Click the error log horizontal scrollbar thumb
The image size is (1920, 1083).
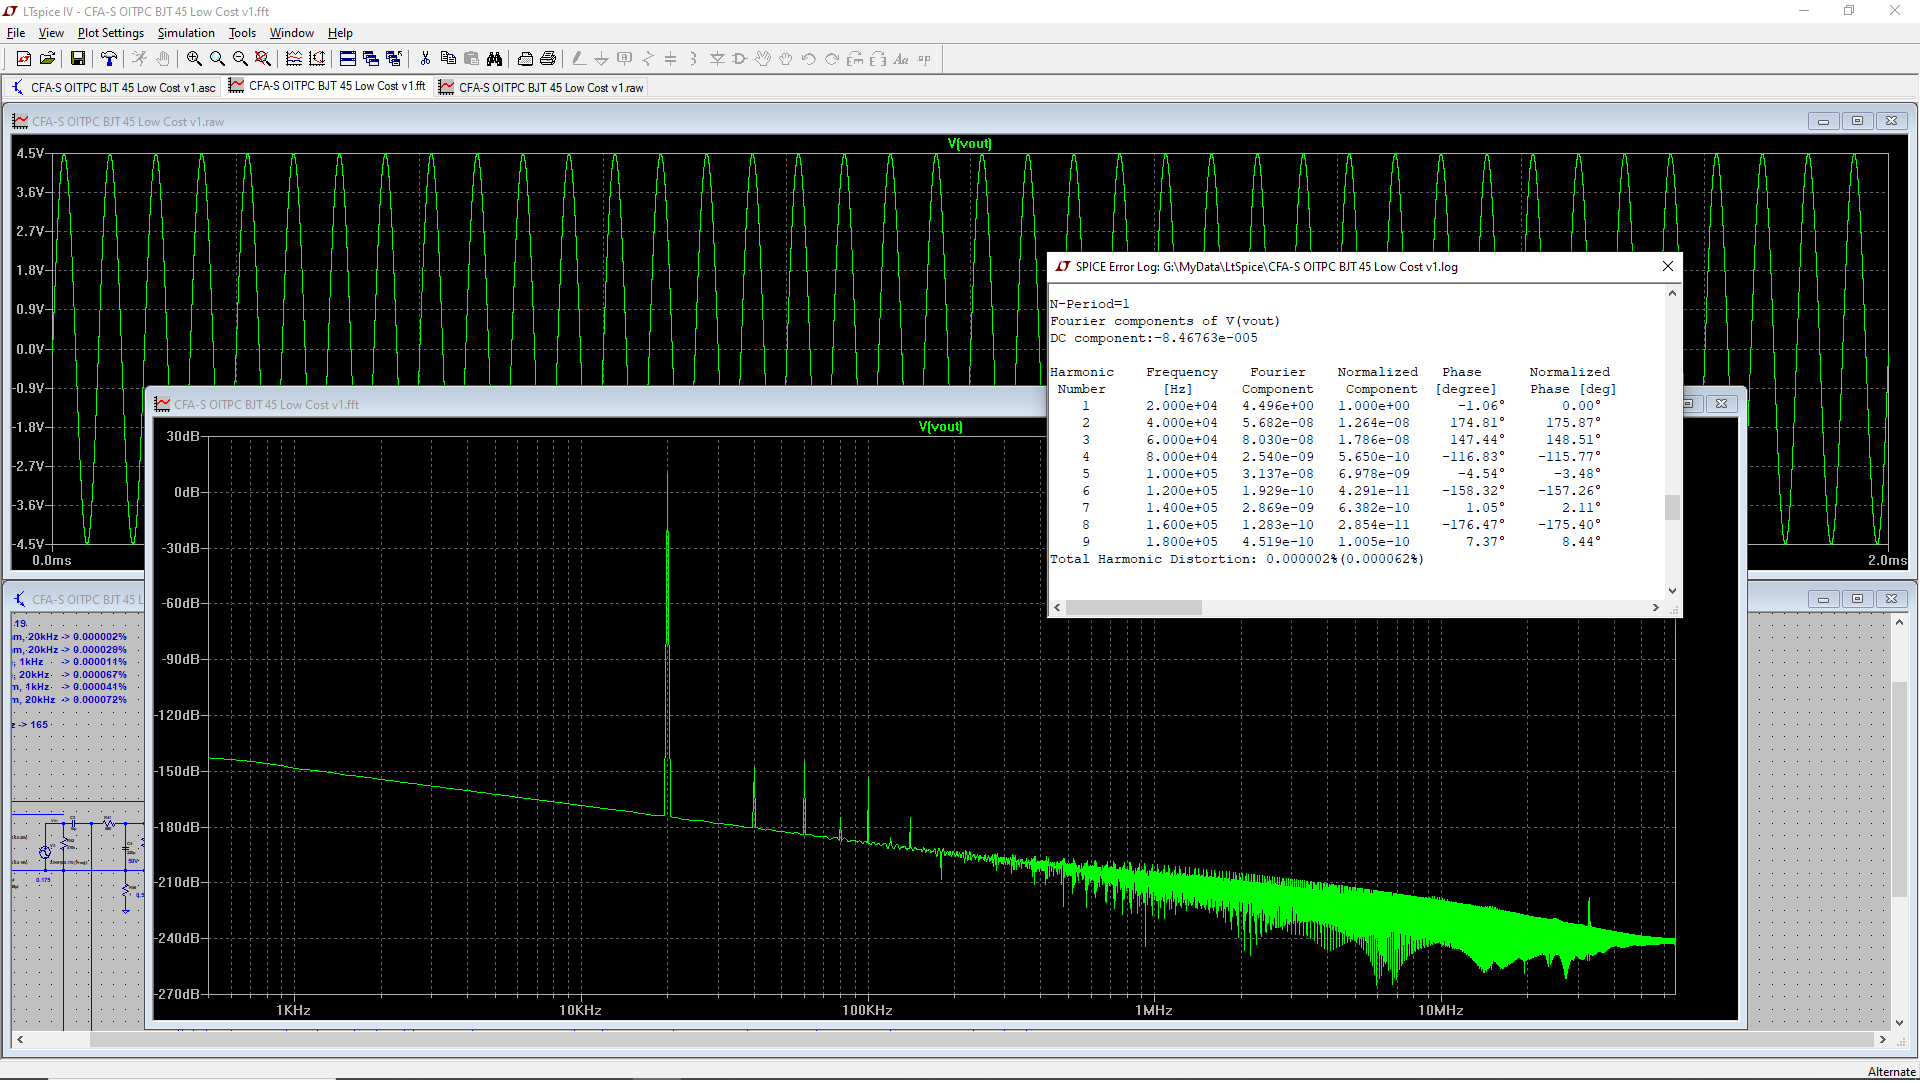pyautogui.click(x=1134, y=607)
